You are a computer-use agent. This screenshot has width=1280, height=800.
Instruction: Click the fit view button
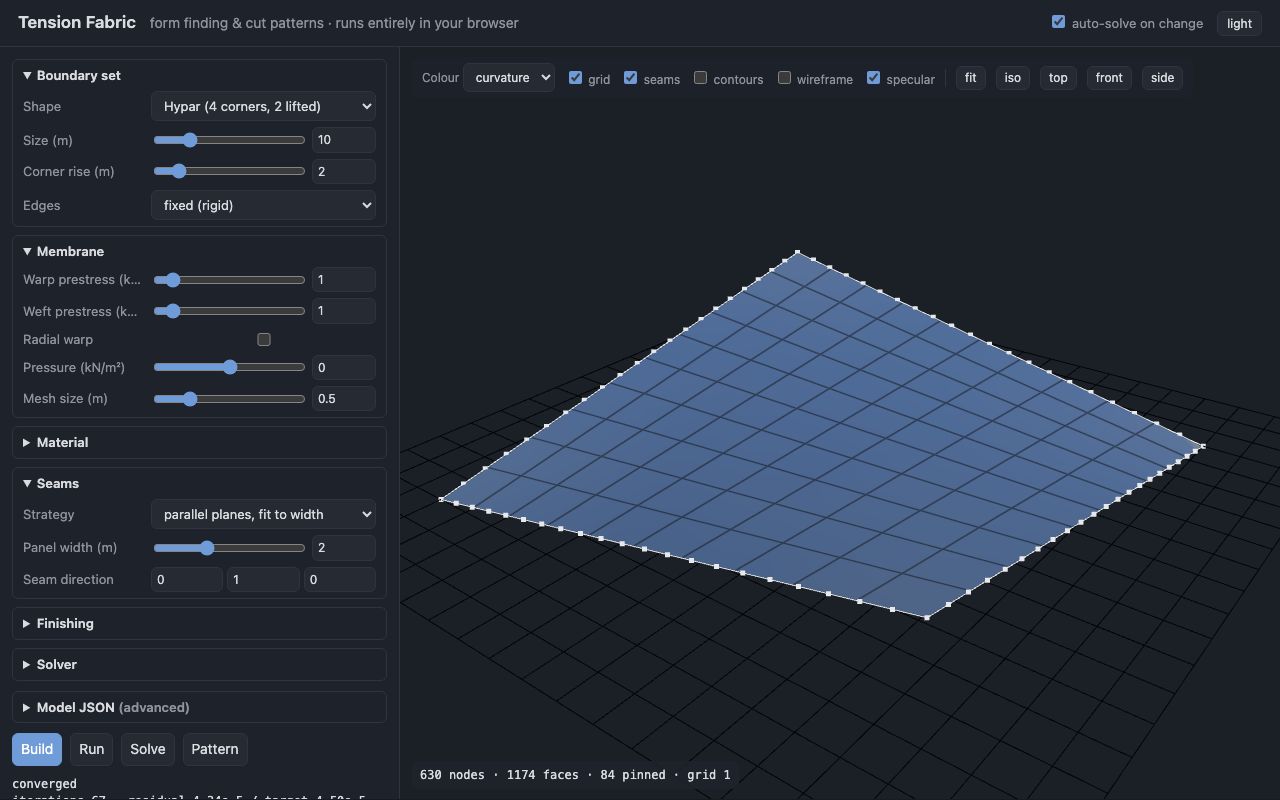tap(970, 77)
